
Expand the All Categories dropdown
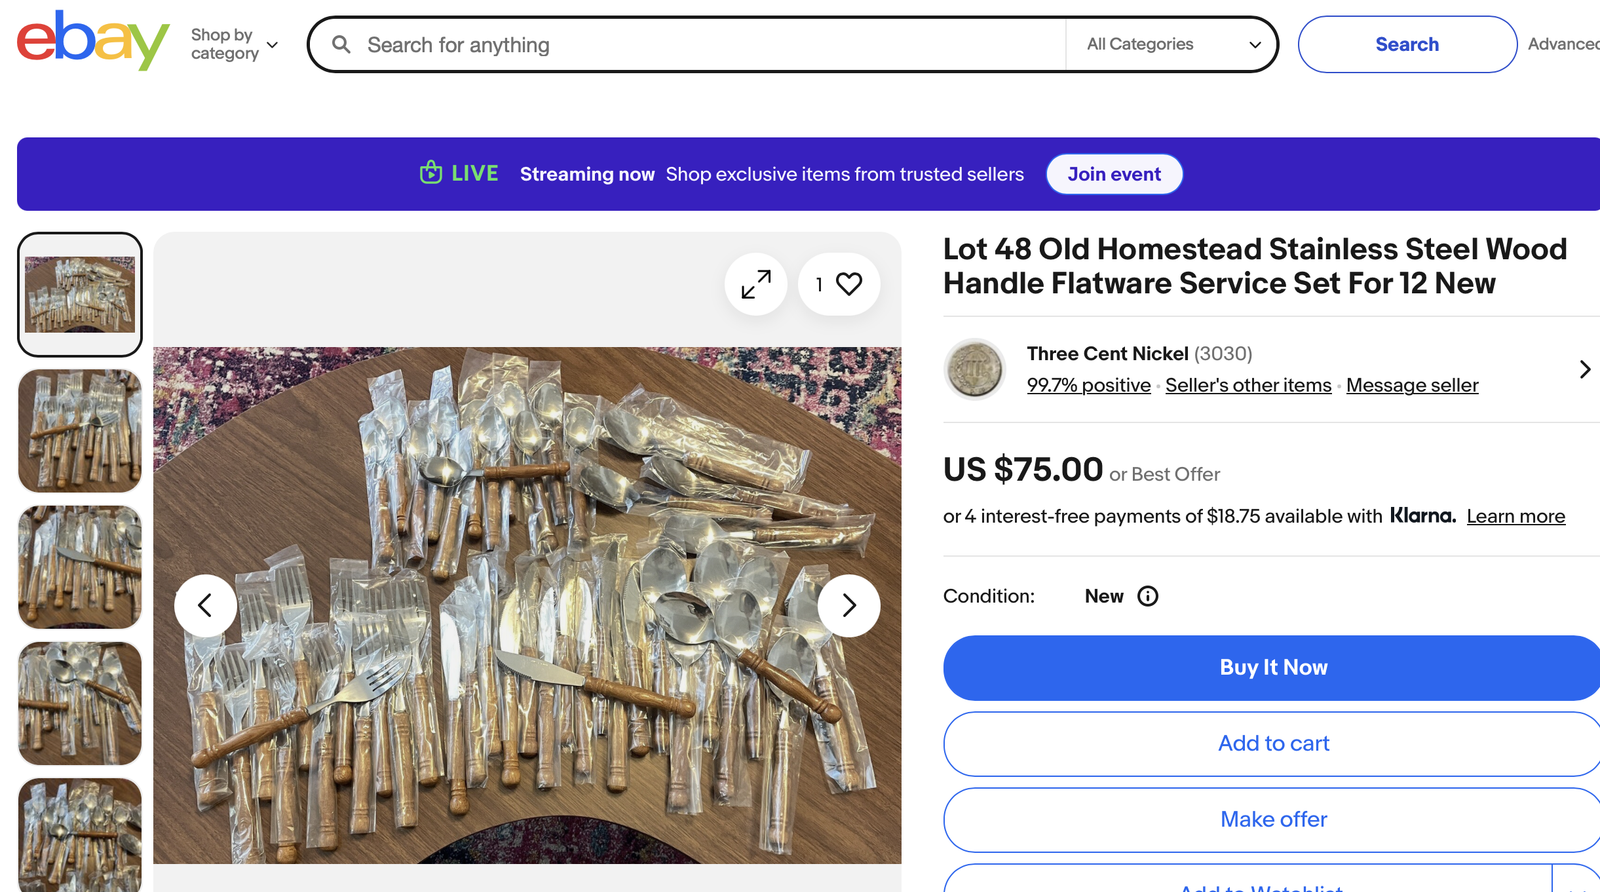click(x=1172, y=44)
